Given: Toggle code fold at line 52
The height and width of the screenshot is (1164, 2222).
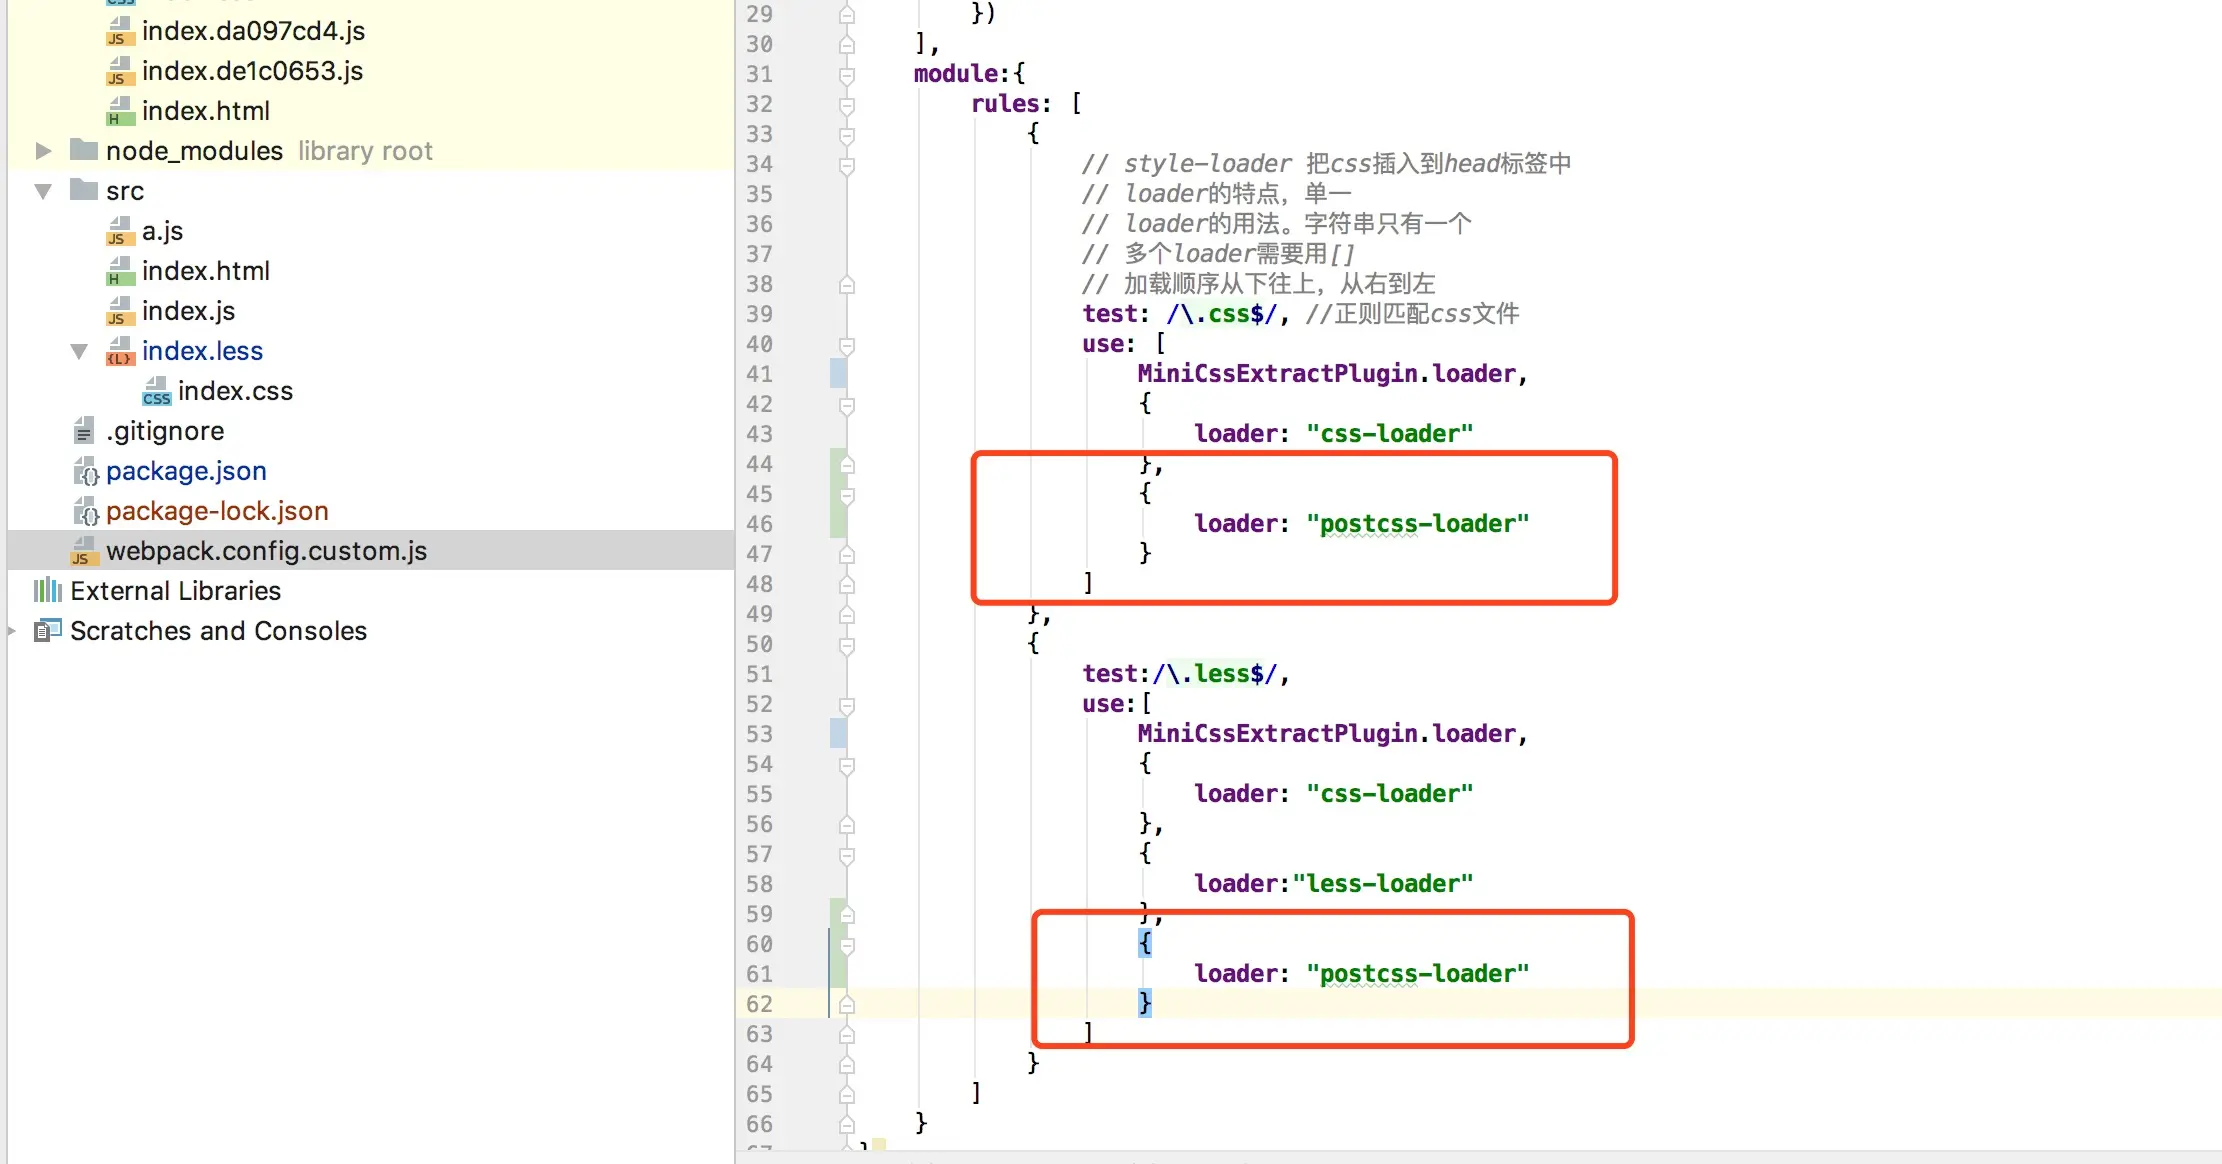Looking at the screenshot, I should (847, 705).
